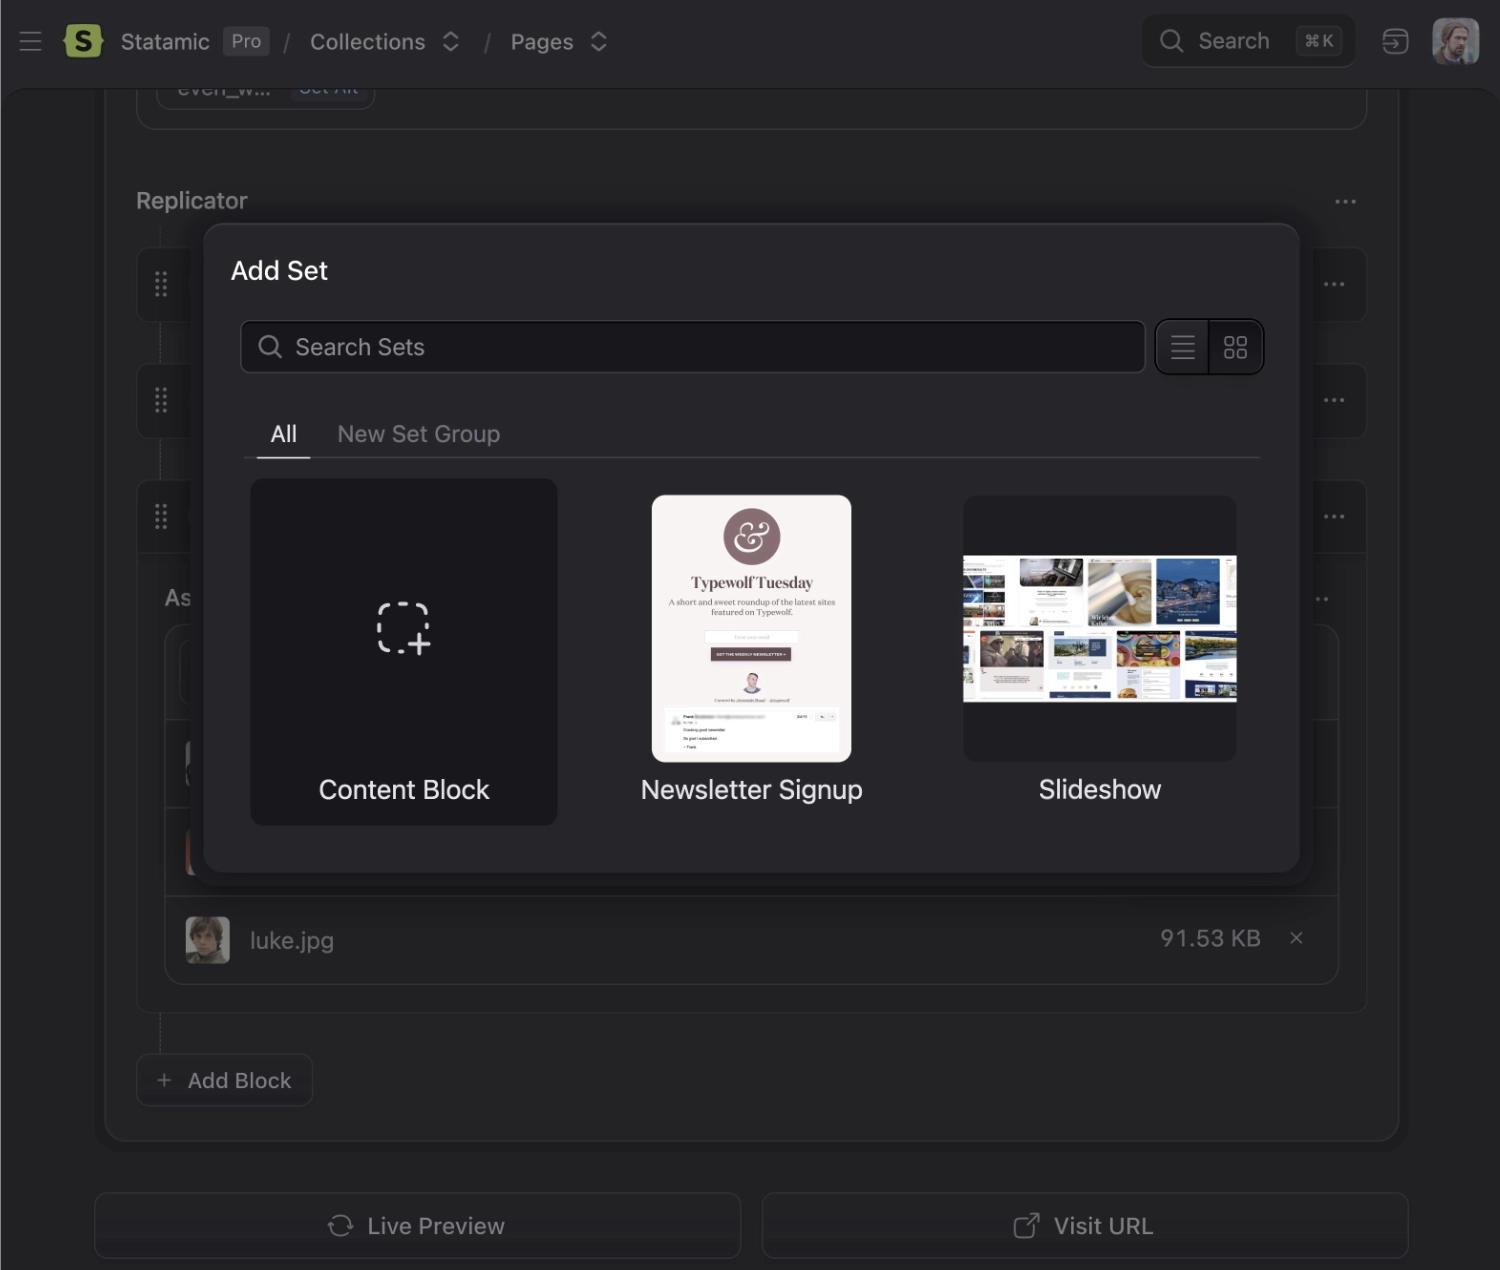Click the Statamic green S logo

(83, 41)
